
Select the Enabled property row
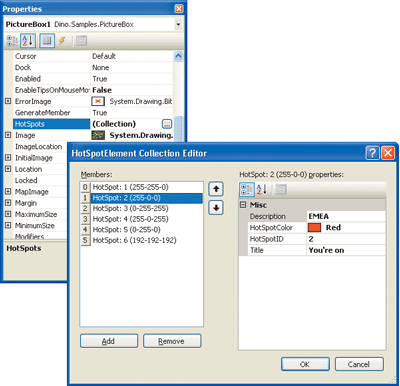93,79
